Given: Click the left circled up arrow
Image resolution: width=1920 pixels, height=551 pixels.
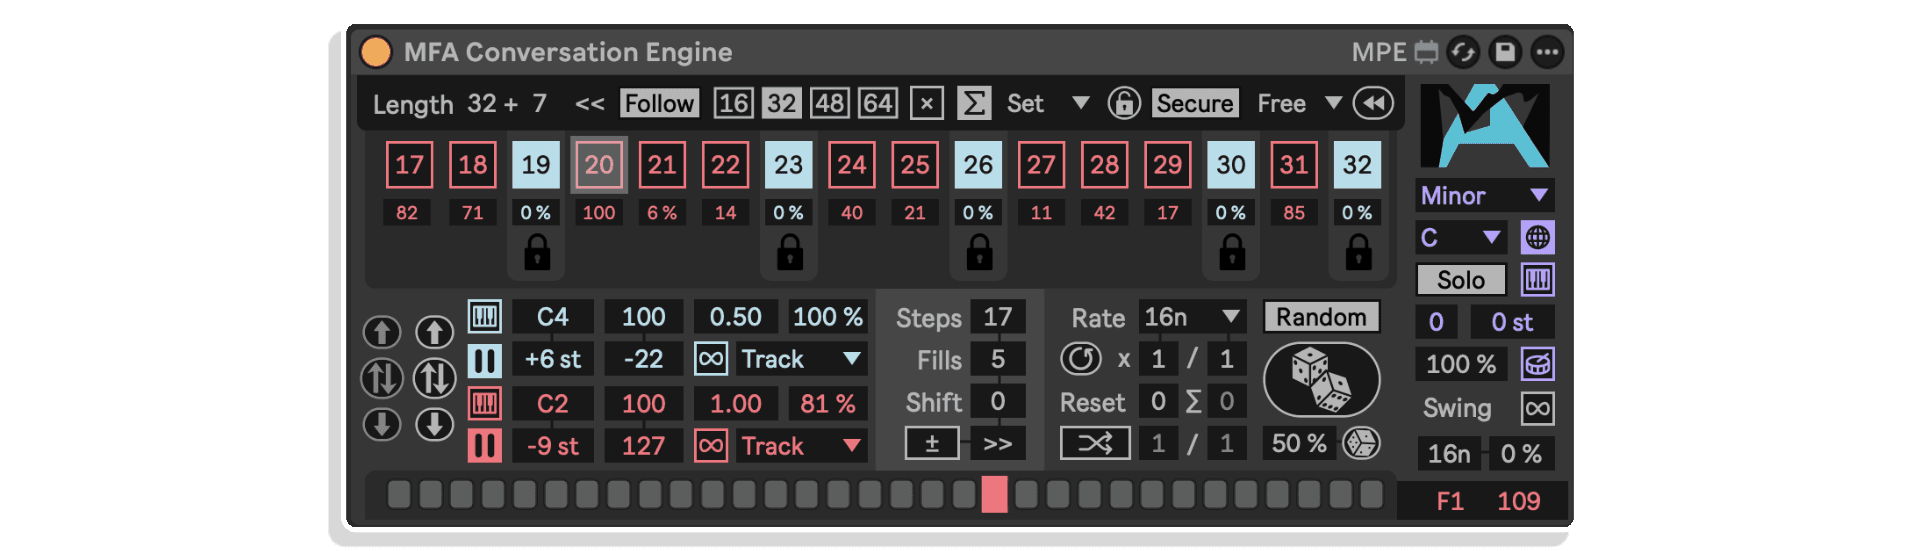Looking at the screenshot, I should click(381, 332).
